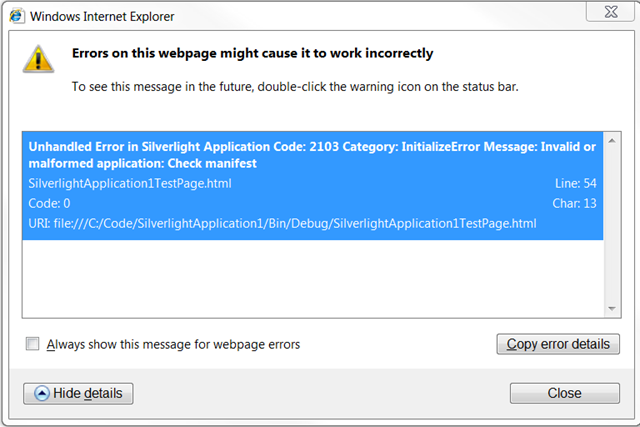This screenshot has height=427, width=640.
Task: Click the Internet Explorer logo in title bar
Action: [16, 16]
